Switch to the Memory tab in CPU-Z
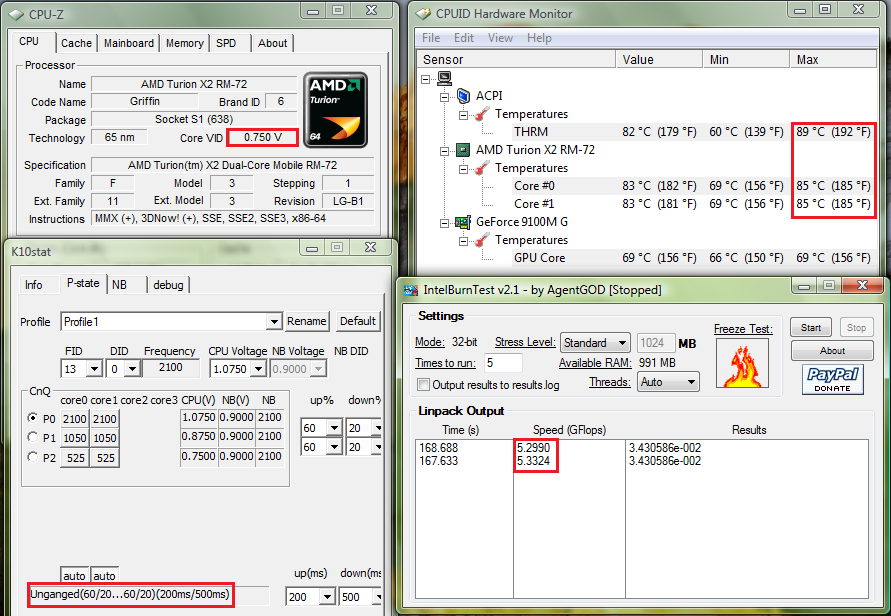Image resolution: width=891 pixels, height=616 pixels. click(185, 43)
